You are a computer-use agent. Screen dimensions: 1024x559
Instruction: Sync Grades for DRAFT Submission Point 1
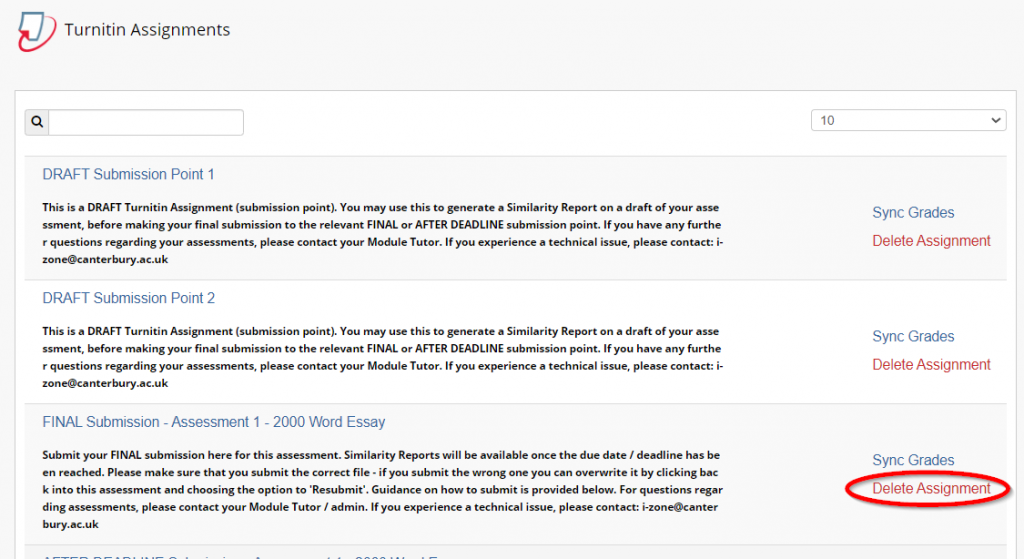913,212
